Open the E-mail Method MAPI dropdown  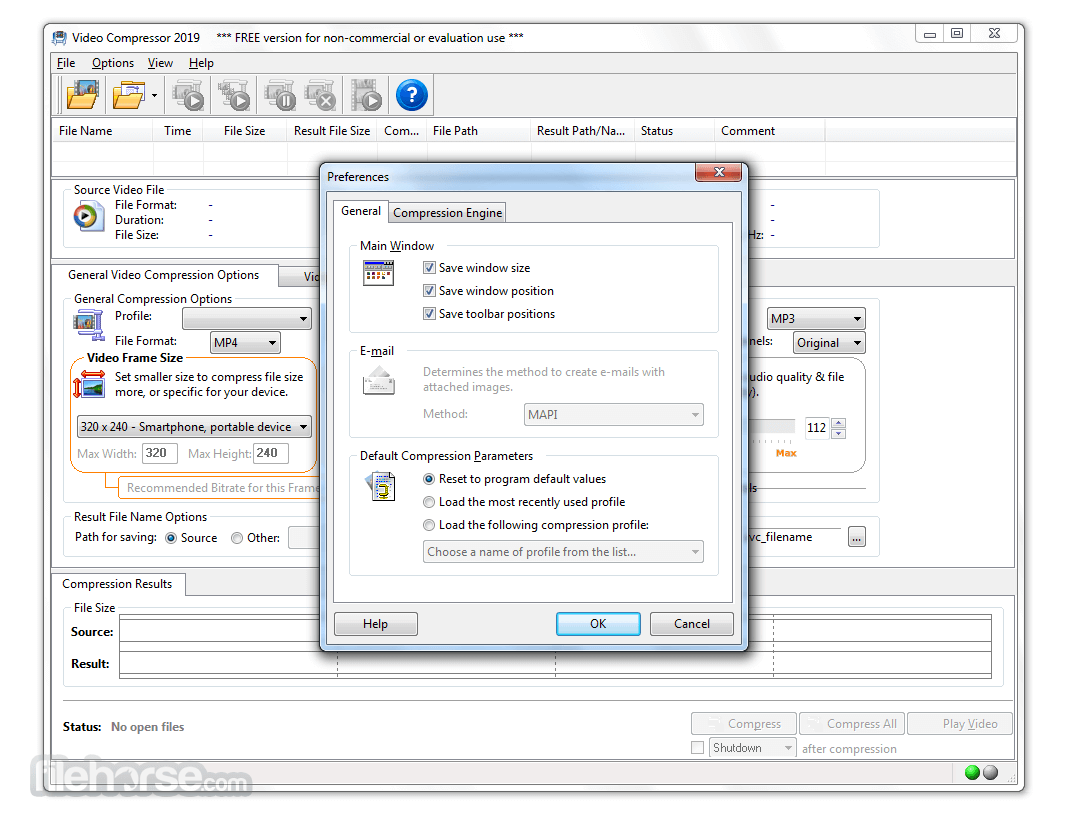(613, 414)
